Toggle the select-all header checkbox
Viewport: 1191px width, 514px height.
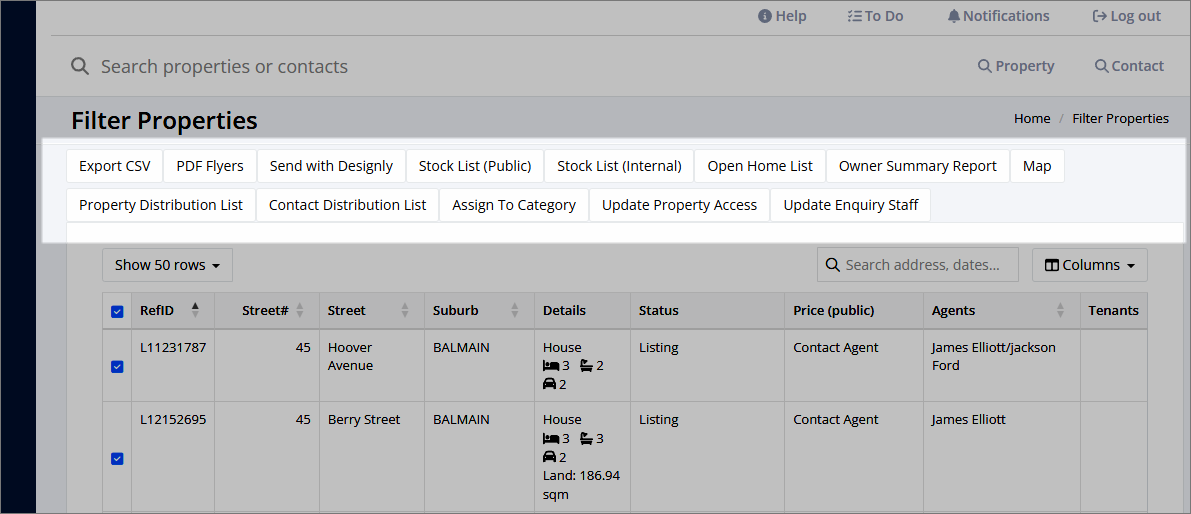(117, 311)
